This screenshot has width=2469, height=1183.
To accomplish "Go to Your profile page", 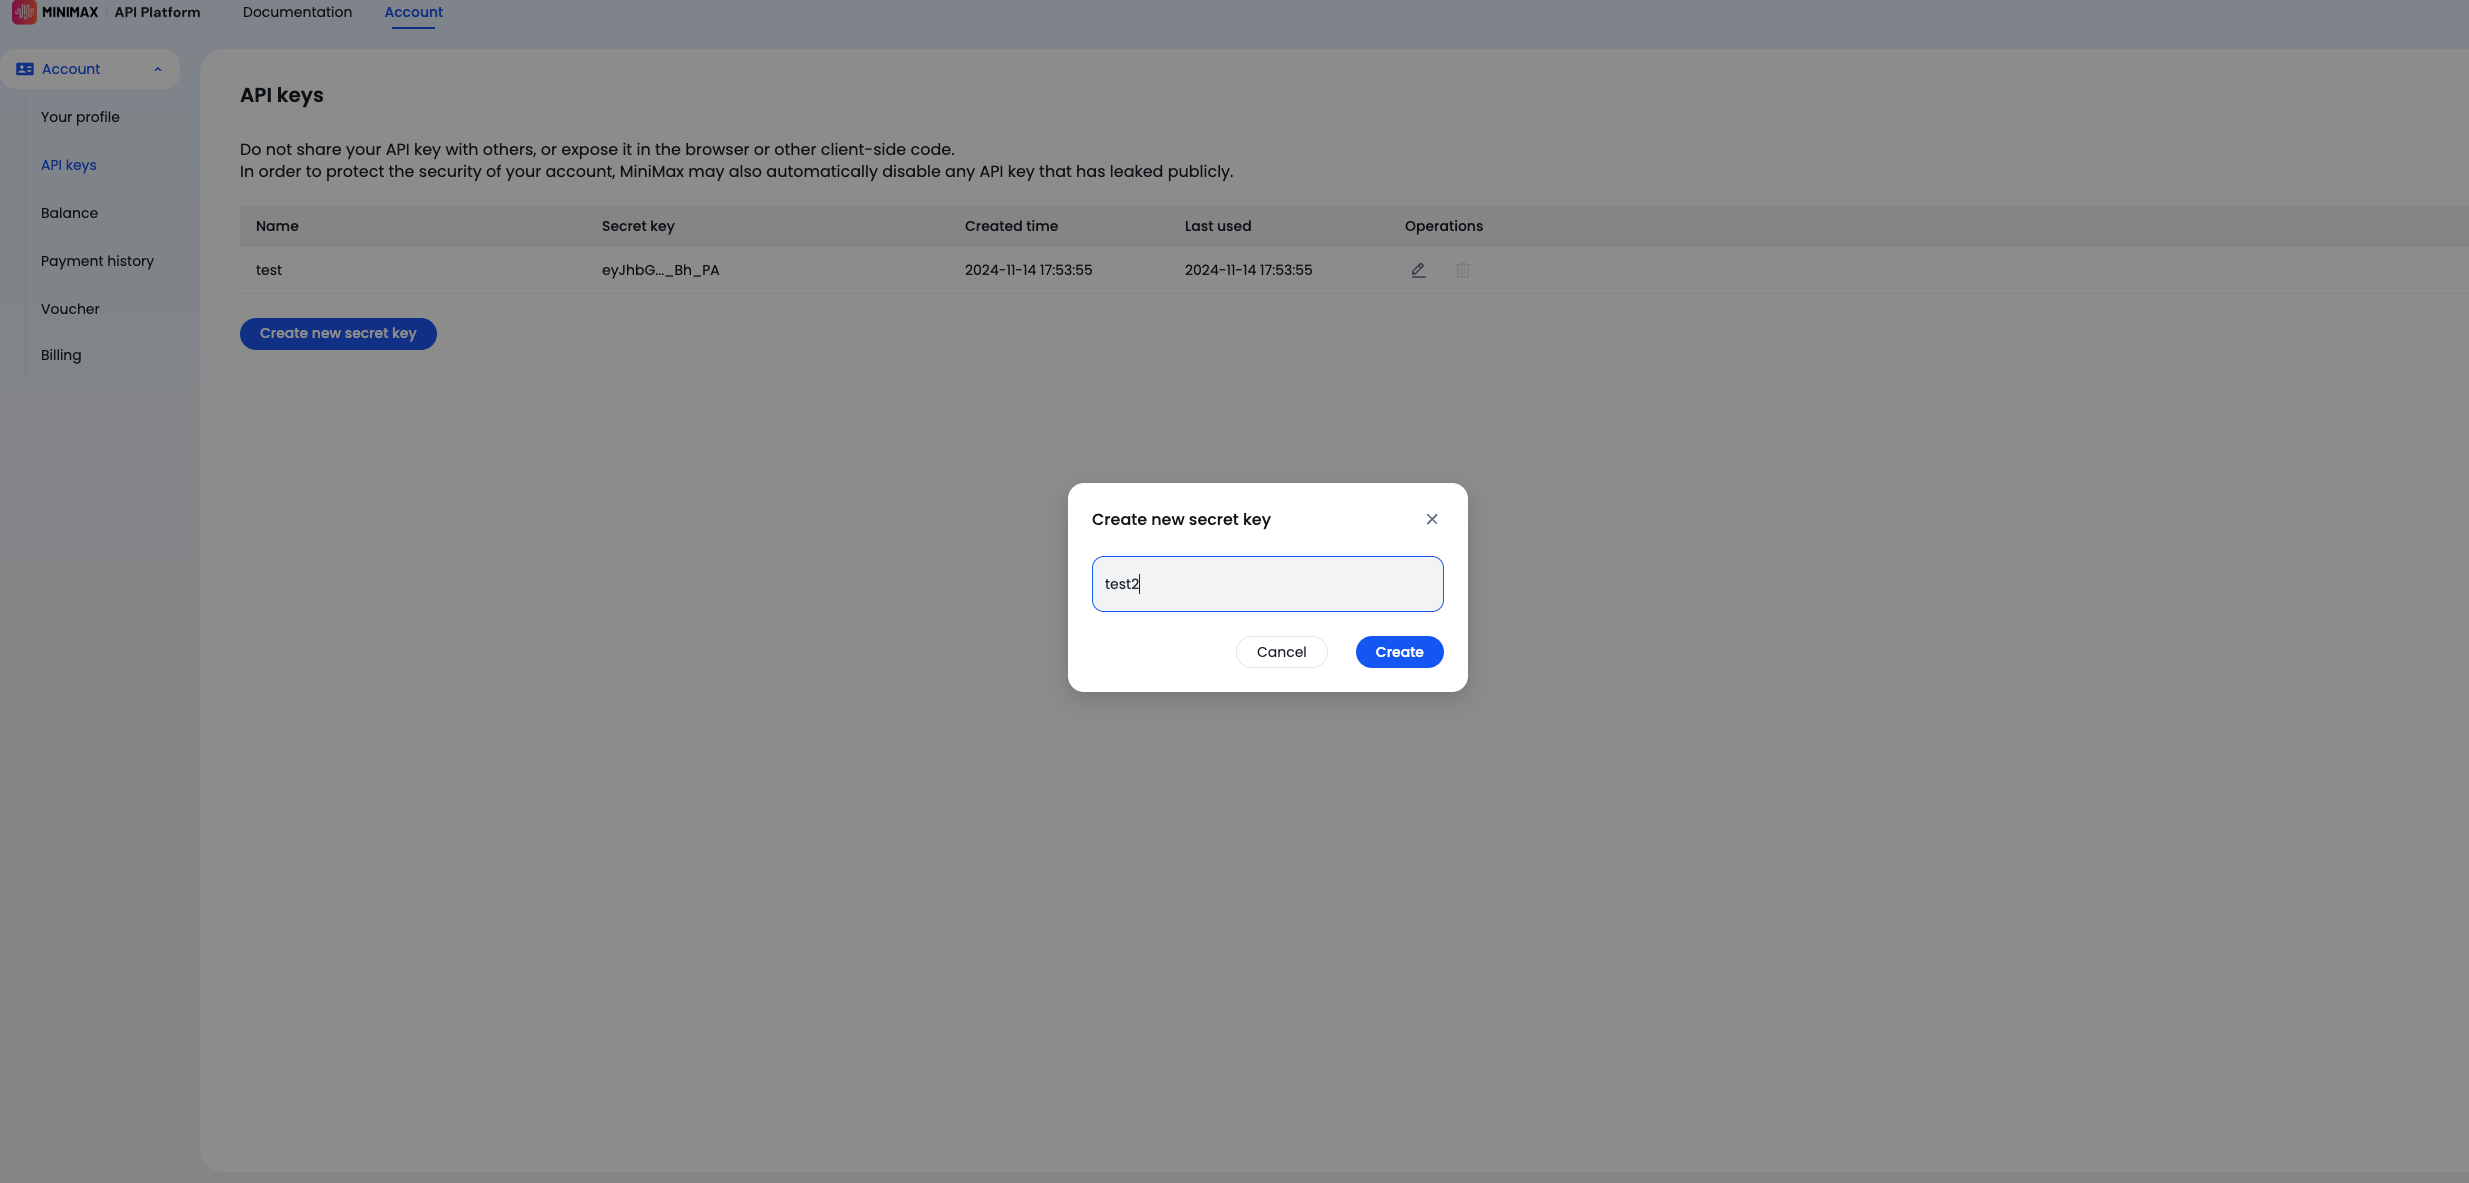I will point(80,117).
